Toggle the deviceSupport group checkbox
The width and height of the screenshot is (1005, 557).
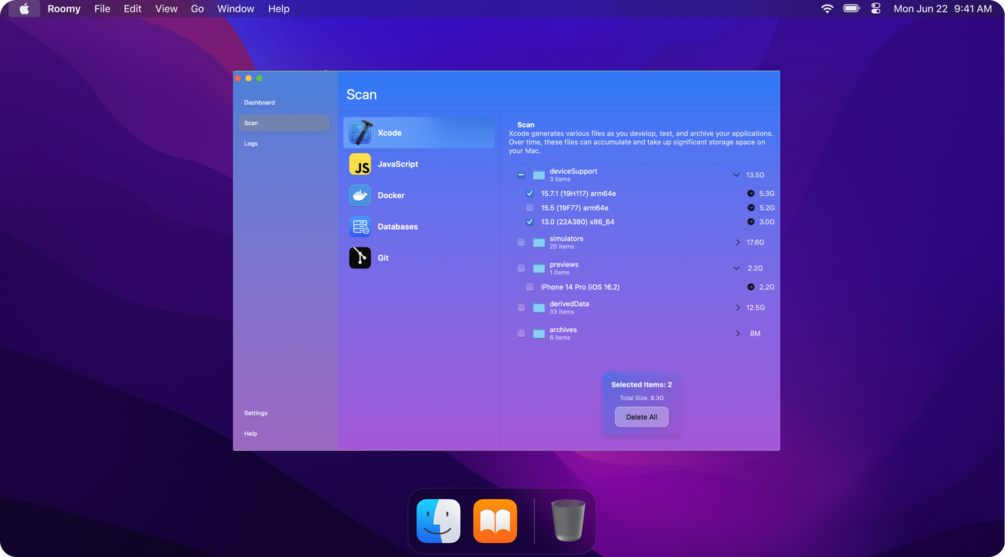(x=521, y=175)
